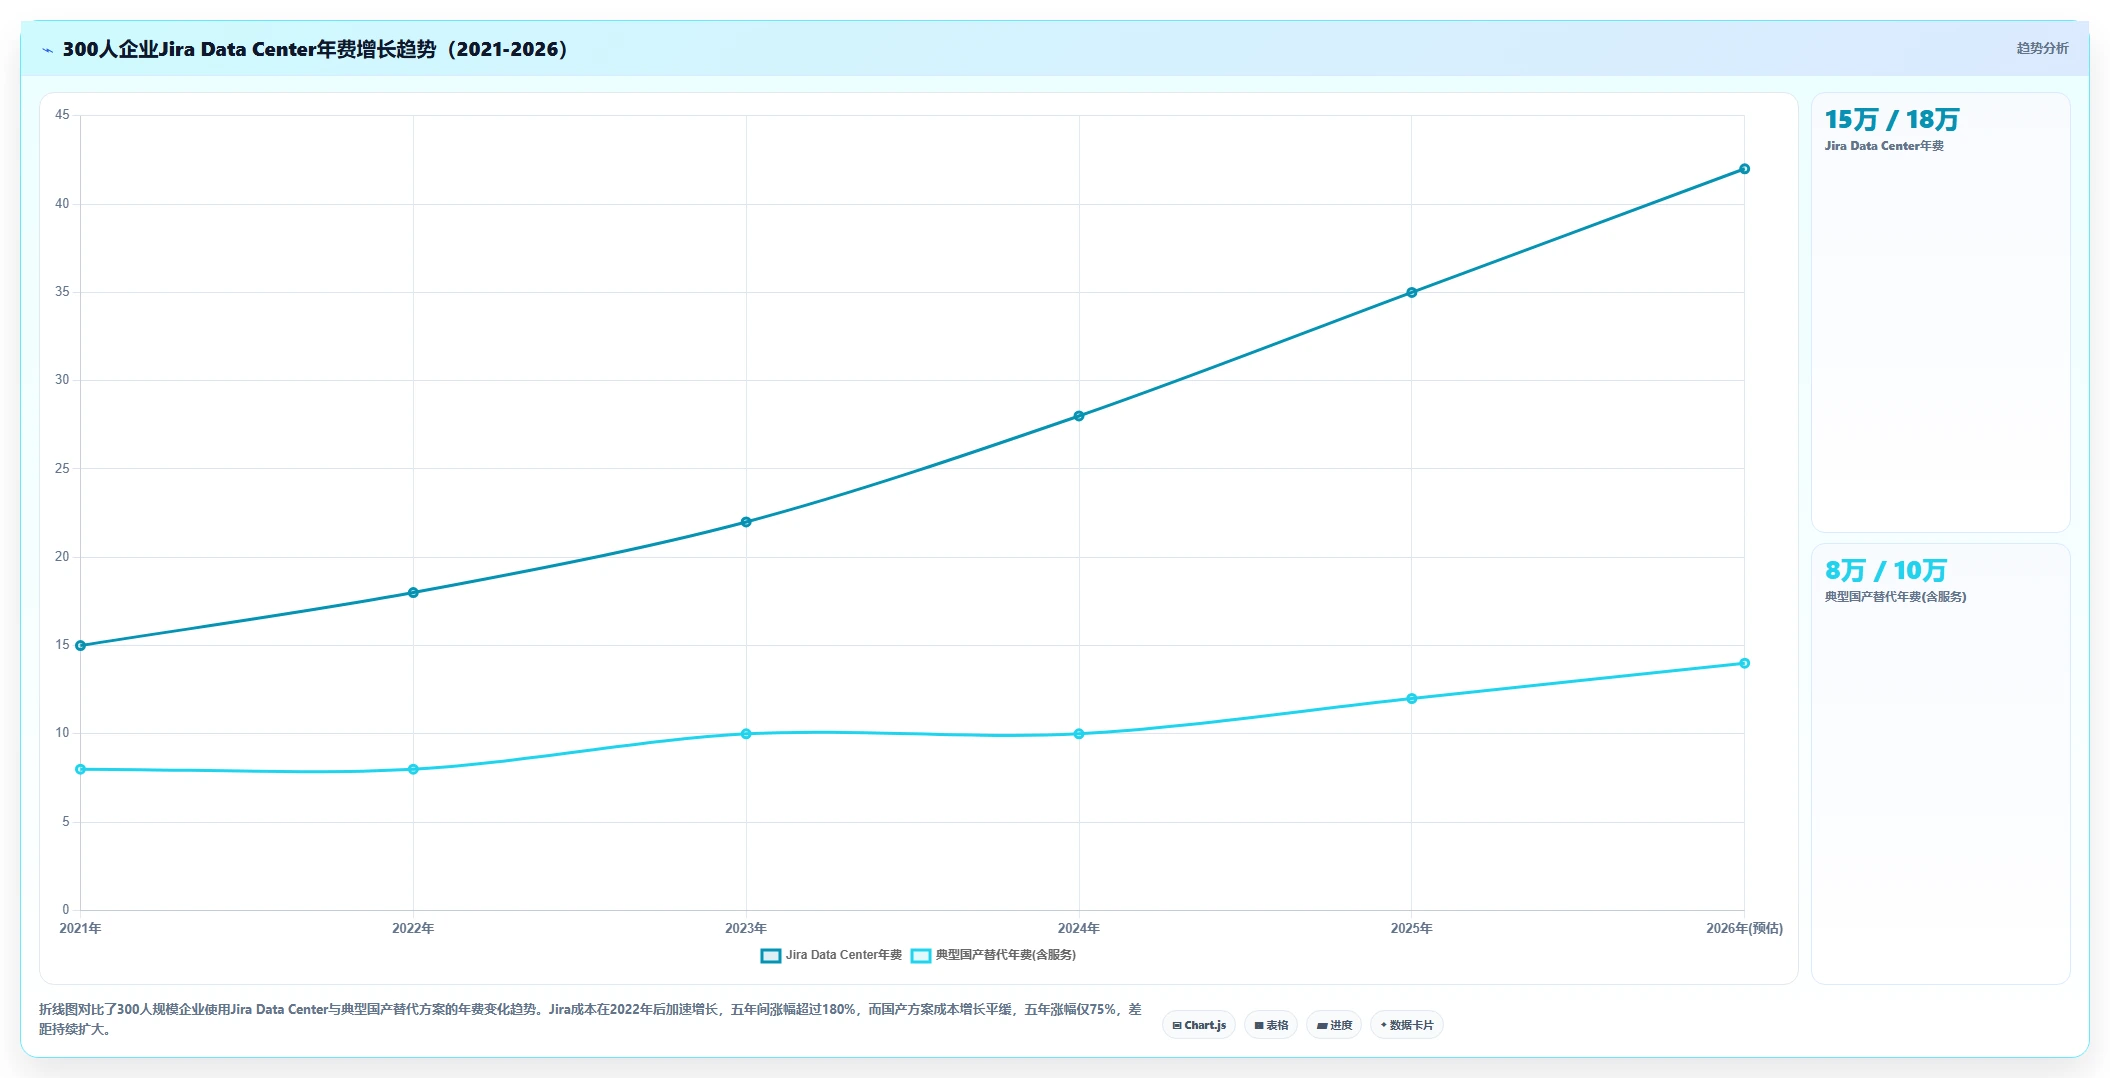Viewport: 2110px width, 1078px height.
Task: Click the 0 y-axis tick label
Action: (66, 910)
